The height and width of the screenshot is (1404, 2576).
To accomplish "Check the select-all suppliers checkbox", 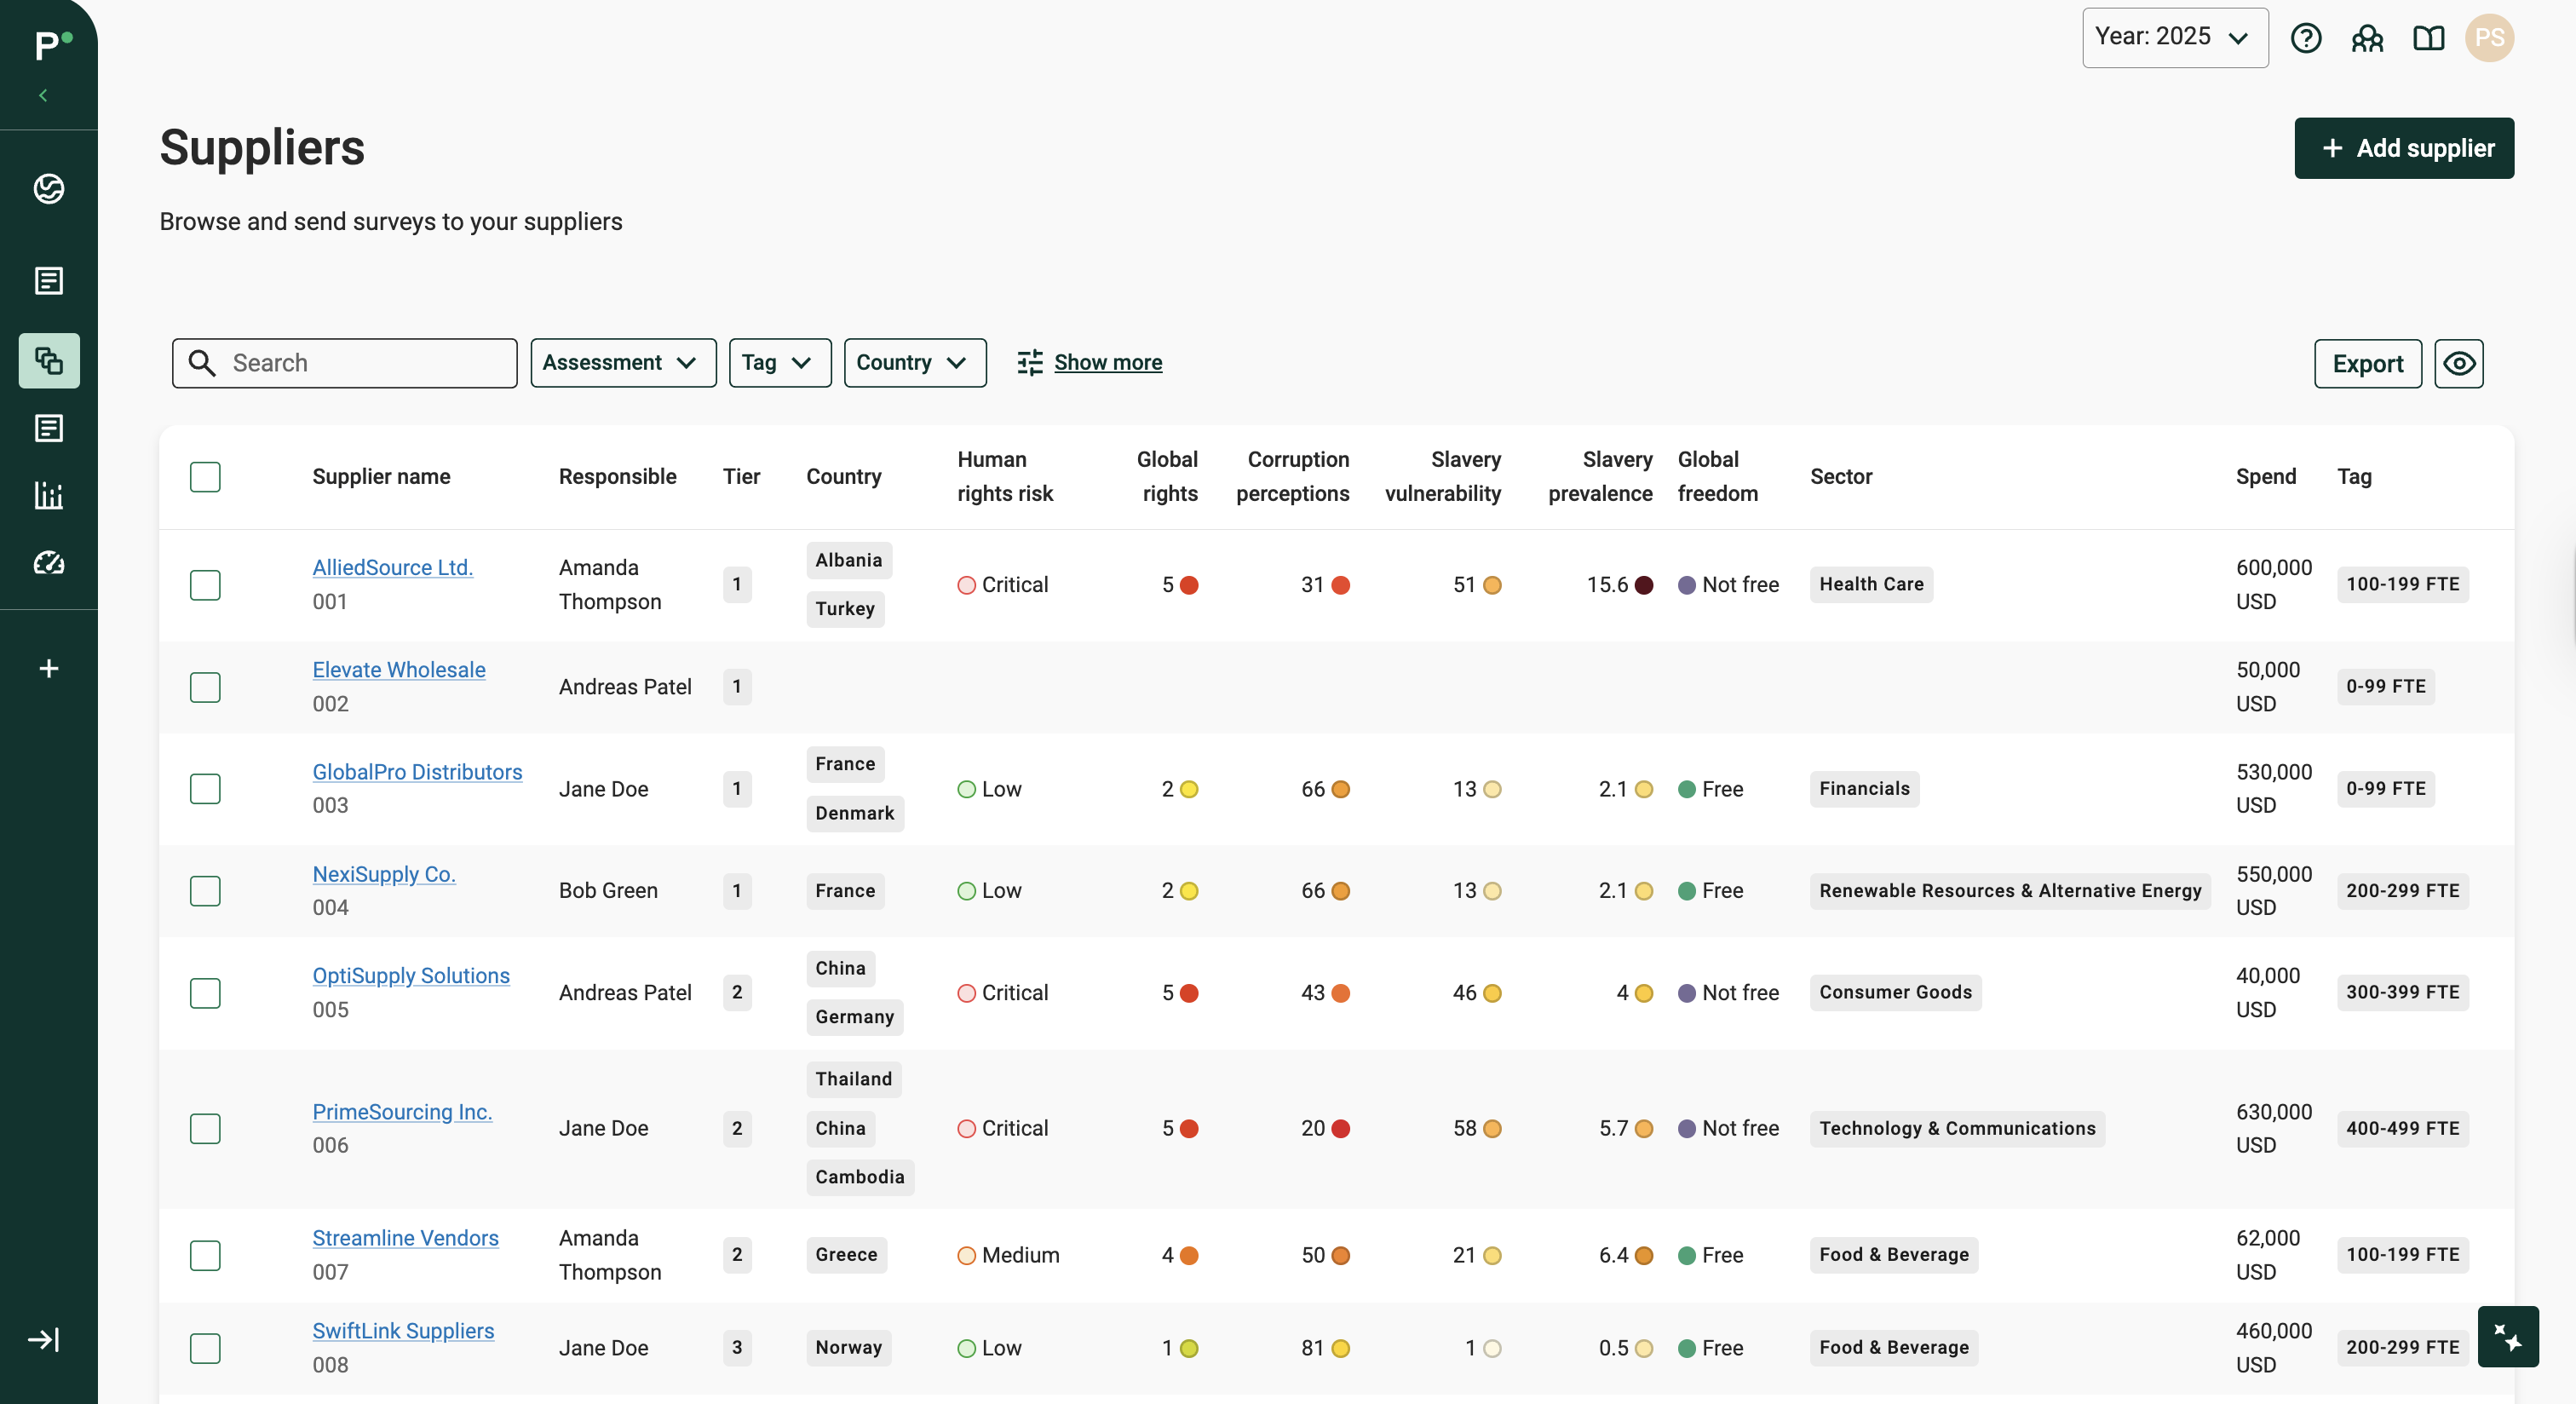I will pyautogui.click(x=205, y=477).
